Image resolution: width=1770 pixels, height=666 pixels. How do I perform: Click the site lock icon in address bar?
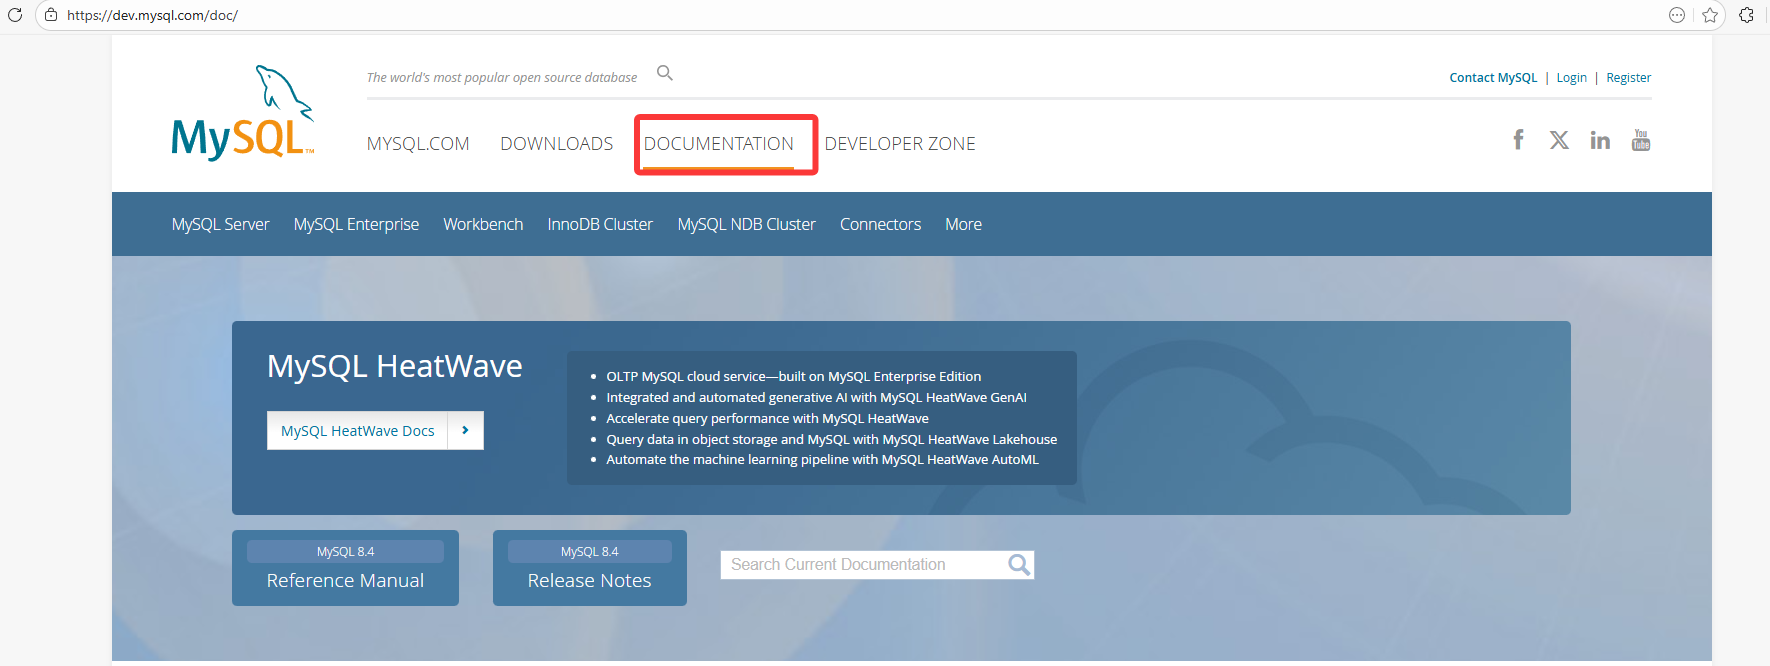(51, 15)
